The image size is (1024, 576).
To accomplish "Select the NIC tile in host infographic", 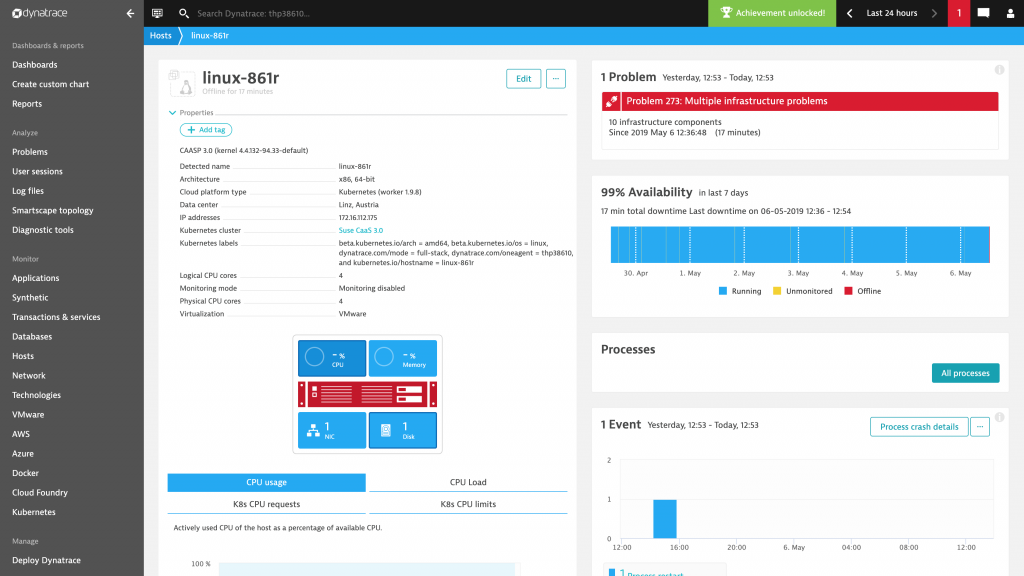I will [x=332, y=430].
